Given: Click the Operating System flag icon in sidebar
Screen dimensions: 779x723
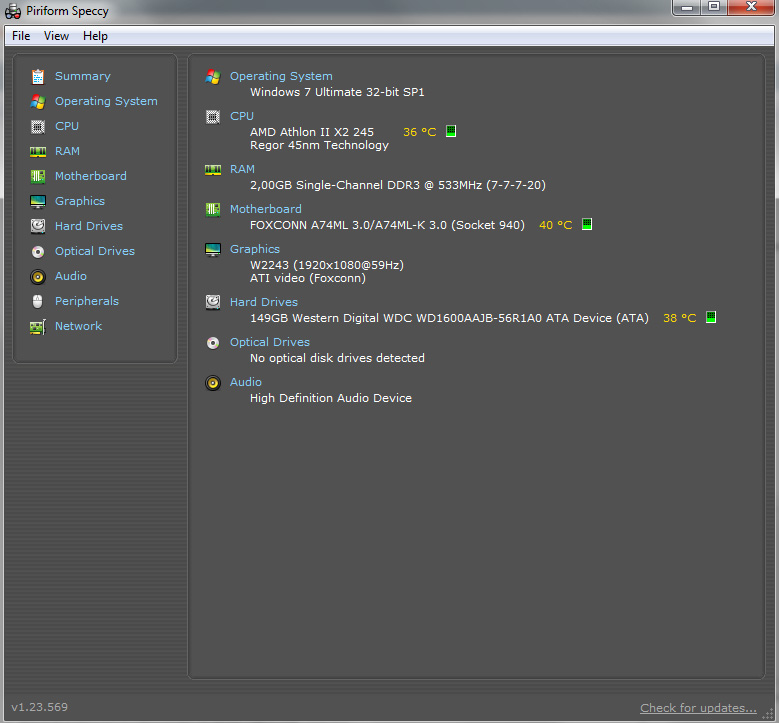Looking at the screenshot, I should click(x=38, y=101).
